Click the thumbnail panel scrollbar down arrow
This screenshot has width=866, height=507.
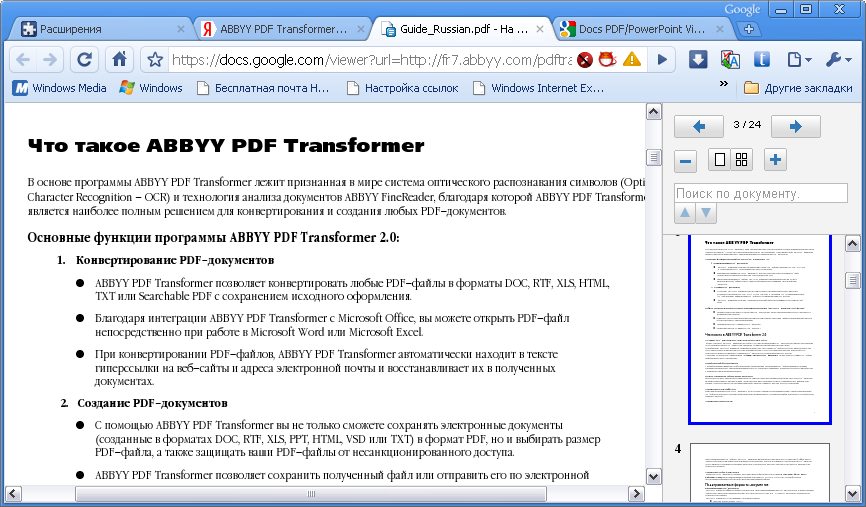852,493
